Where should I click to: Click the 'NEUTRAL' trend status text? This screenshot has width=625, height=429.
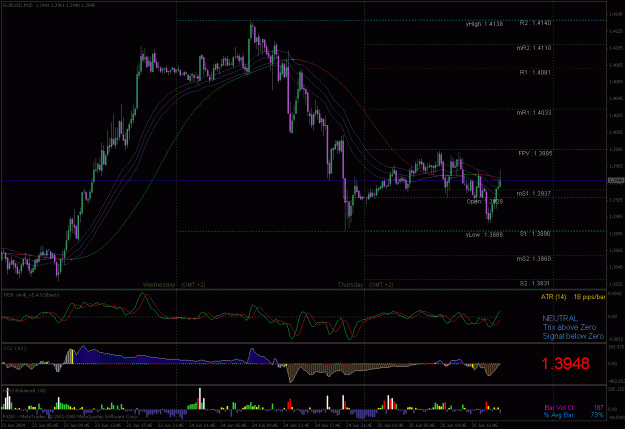click(560, 318)
